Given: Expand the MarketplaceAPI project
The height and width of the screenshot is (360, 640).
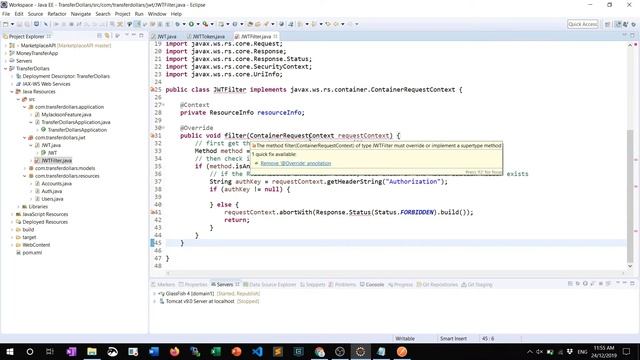Looking at the screenshot, I should click(x=6, y=45).
